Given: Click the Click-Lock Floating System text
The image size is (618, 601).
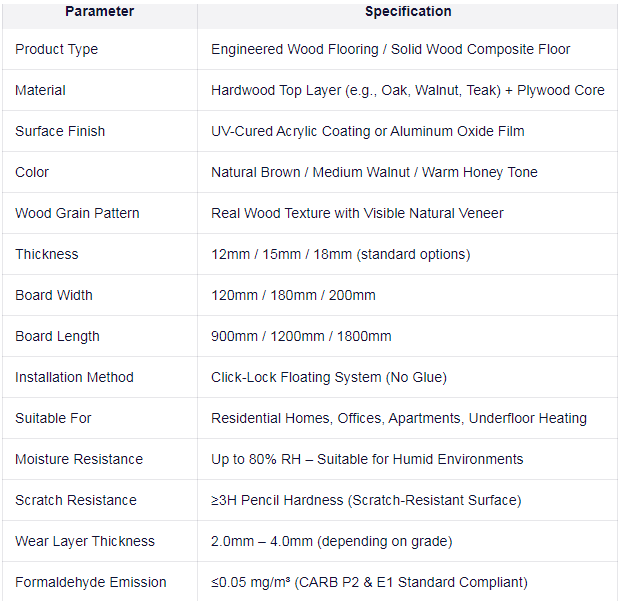Looking at the screenshot, I should (x=329, y=377).
